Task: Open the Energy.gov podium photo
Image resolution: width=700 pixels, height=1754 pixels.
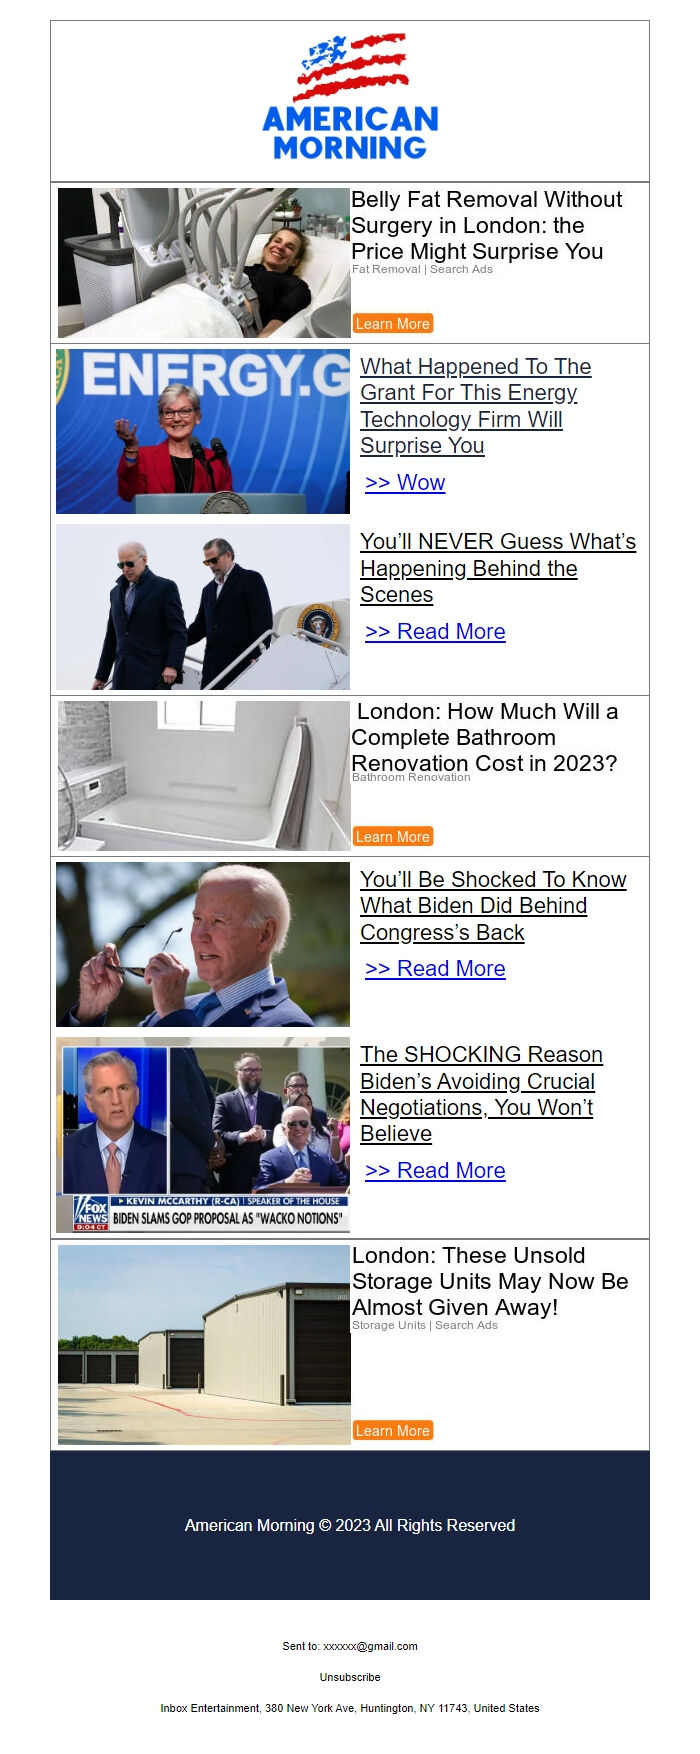Action: pos(203,431)
